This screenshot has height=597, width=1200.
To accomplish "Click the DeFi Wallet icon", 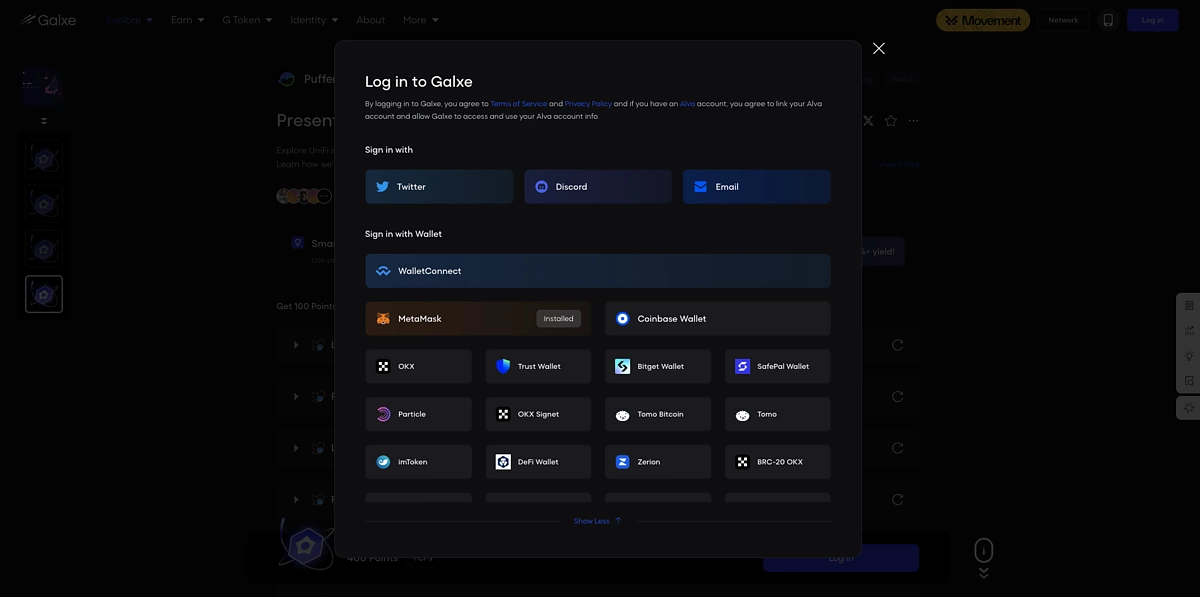I will click(503, 462).
